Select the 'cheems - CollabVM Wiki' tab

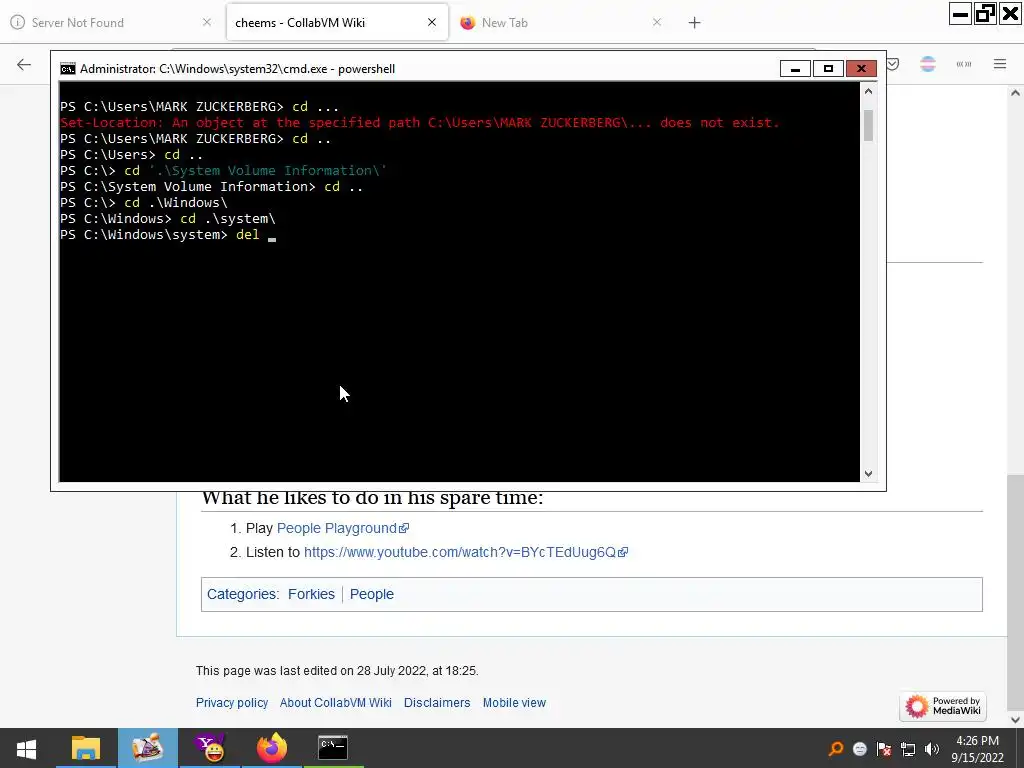coord(337,22)
